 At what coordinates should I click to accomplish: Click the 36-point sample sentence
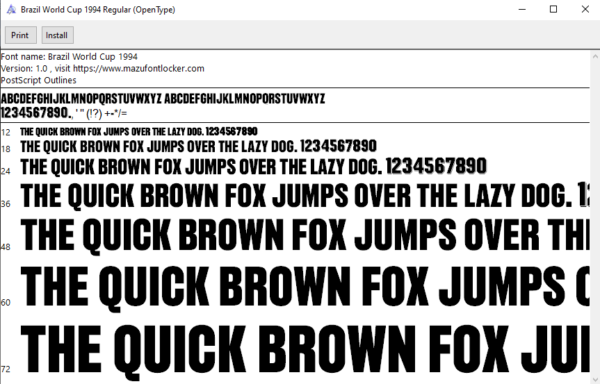(305, 196)
